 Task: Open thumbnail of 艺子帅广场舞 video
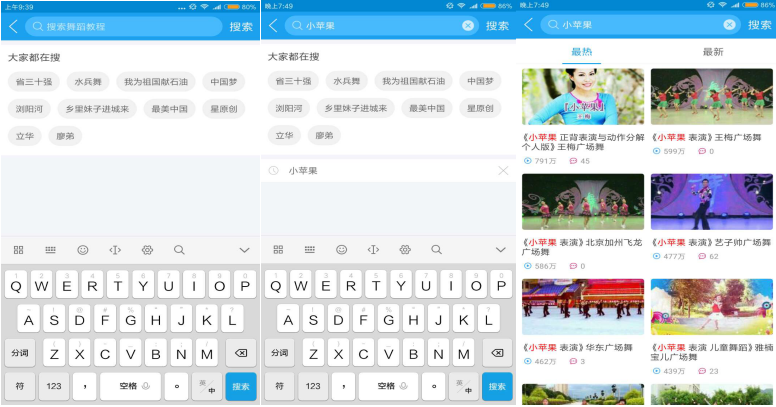(x=712, y=202)
